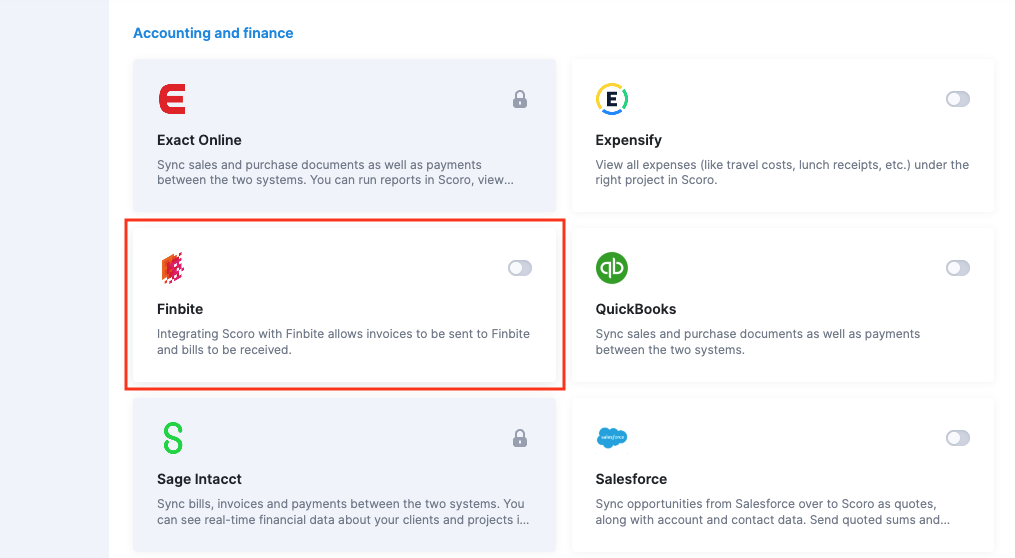Click the Salesforce cloud logo
This screenshot has width=1015, height=558.
click(x=612, y=438)
